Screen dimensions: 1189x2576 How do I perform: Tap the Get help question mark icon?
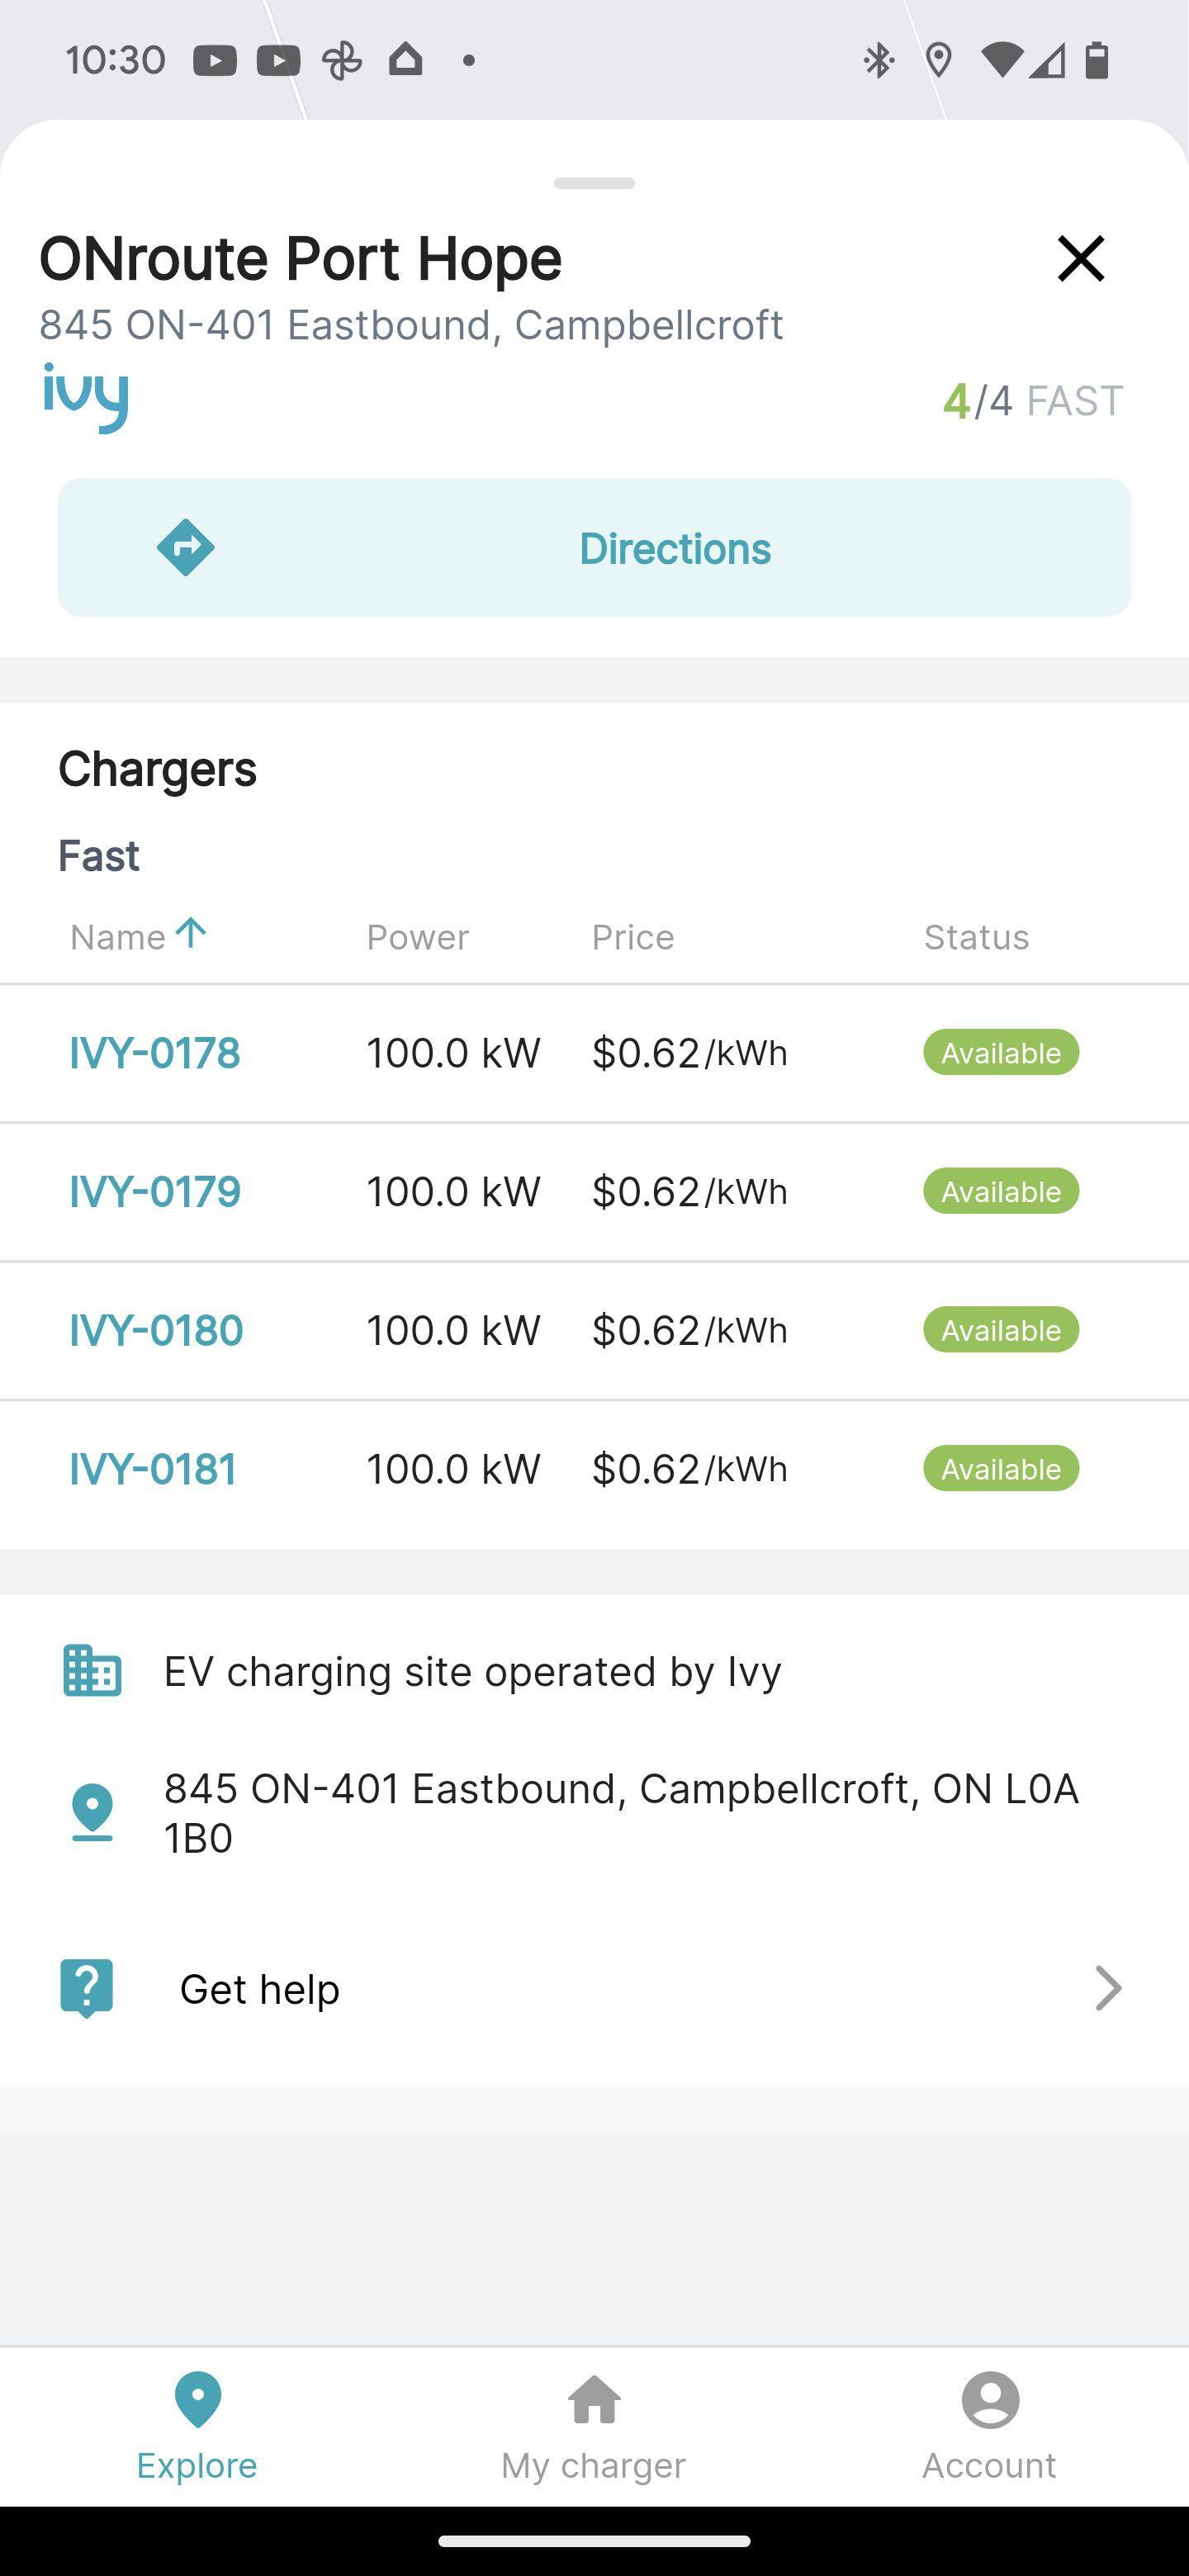click(87, 1988)
